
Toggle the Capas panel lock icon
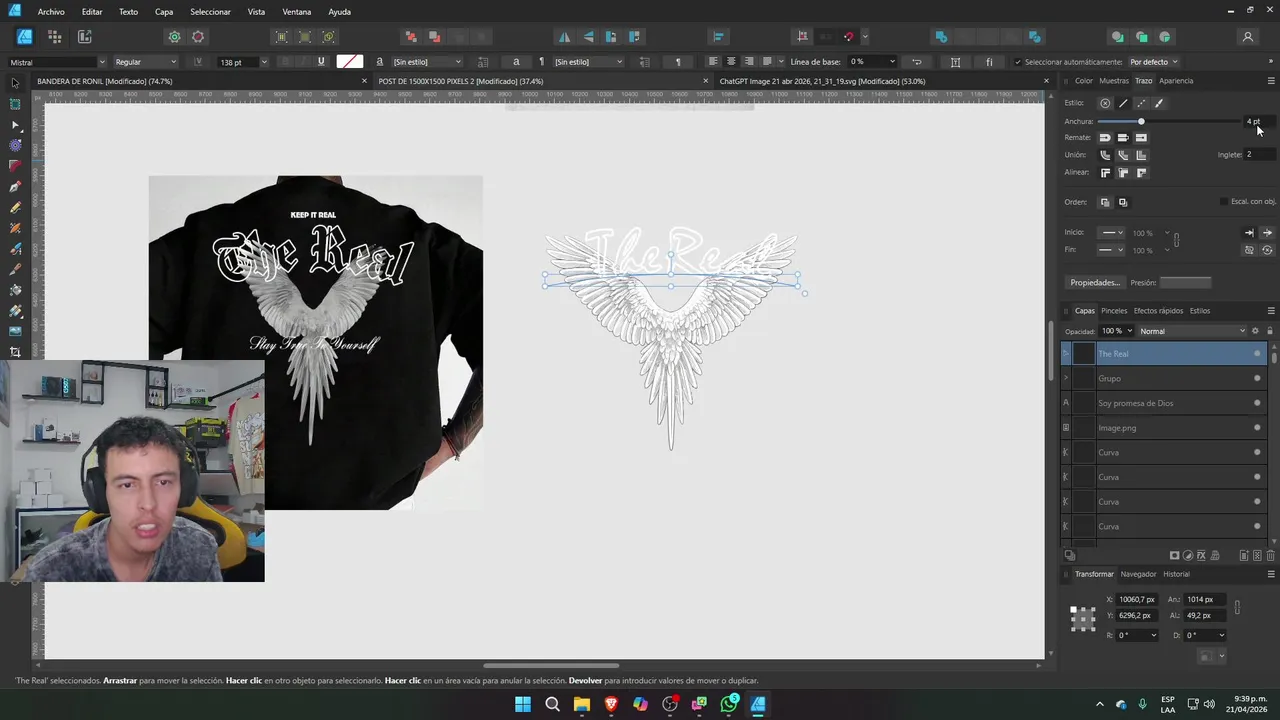pos(1270,331)
